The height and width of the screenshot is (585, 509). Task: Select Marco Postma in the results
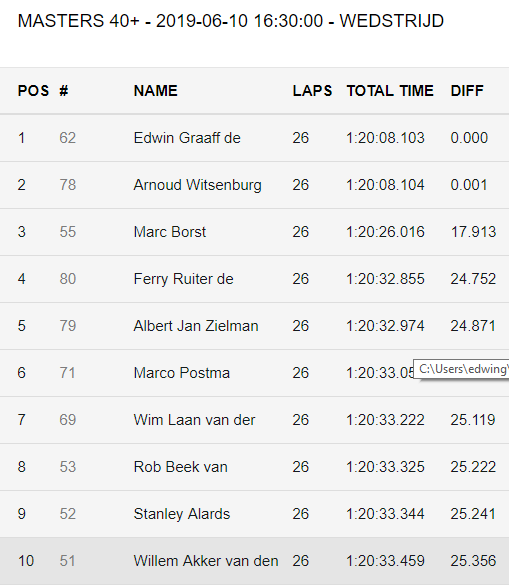click(182, 373)
